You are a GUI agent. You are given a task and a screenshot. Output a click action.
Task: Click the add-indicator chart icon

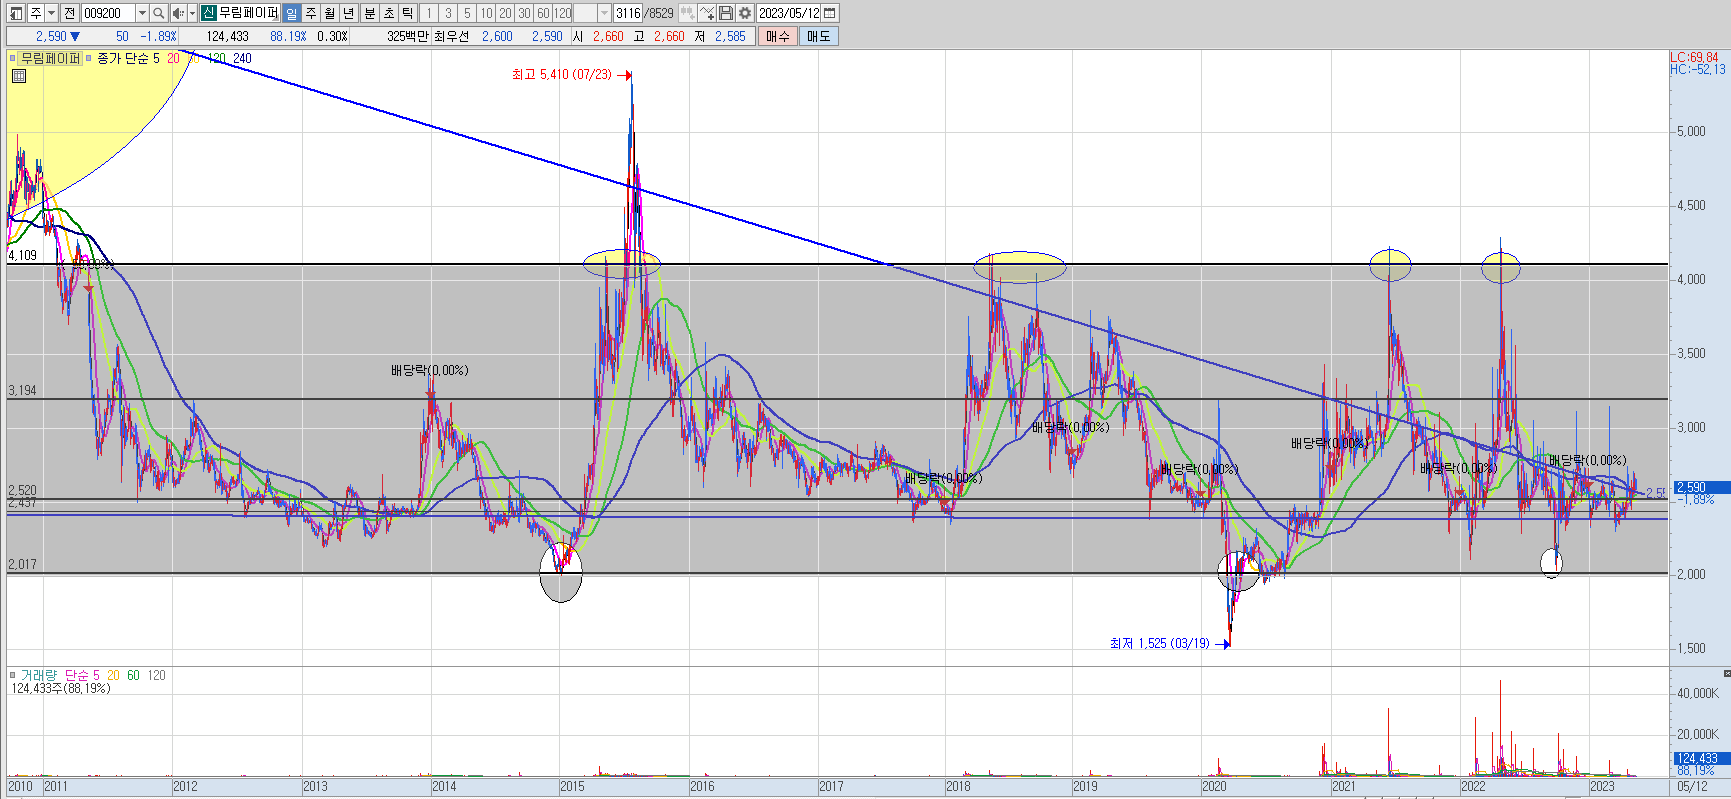tap(707, 13)
